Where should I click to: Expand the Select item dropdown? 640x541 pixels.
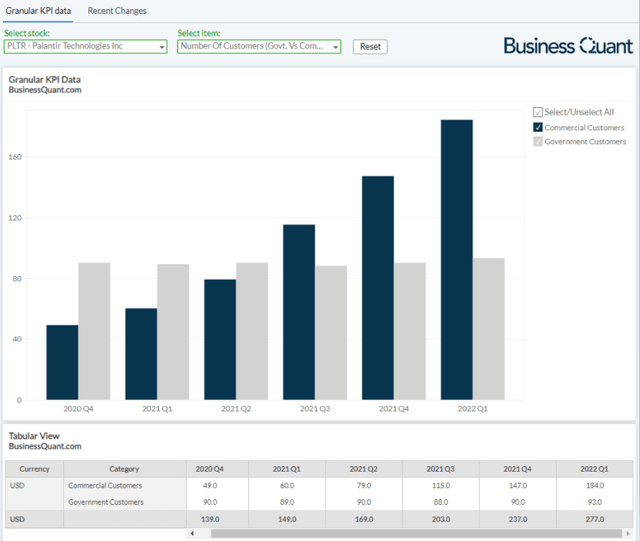tap(259, 46)
